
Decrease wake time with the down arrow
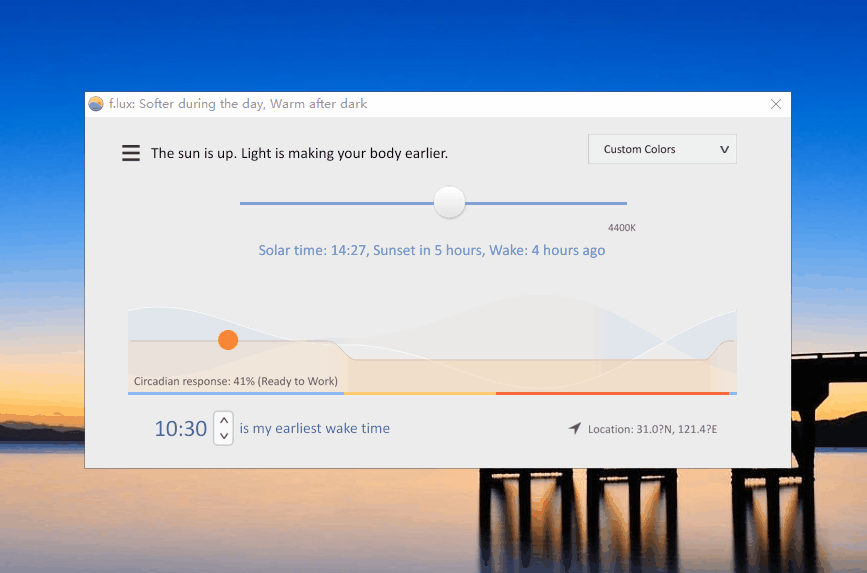[223, 436]
